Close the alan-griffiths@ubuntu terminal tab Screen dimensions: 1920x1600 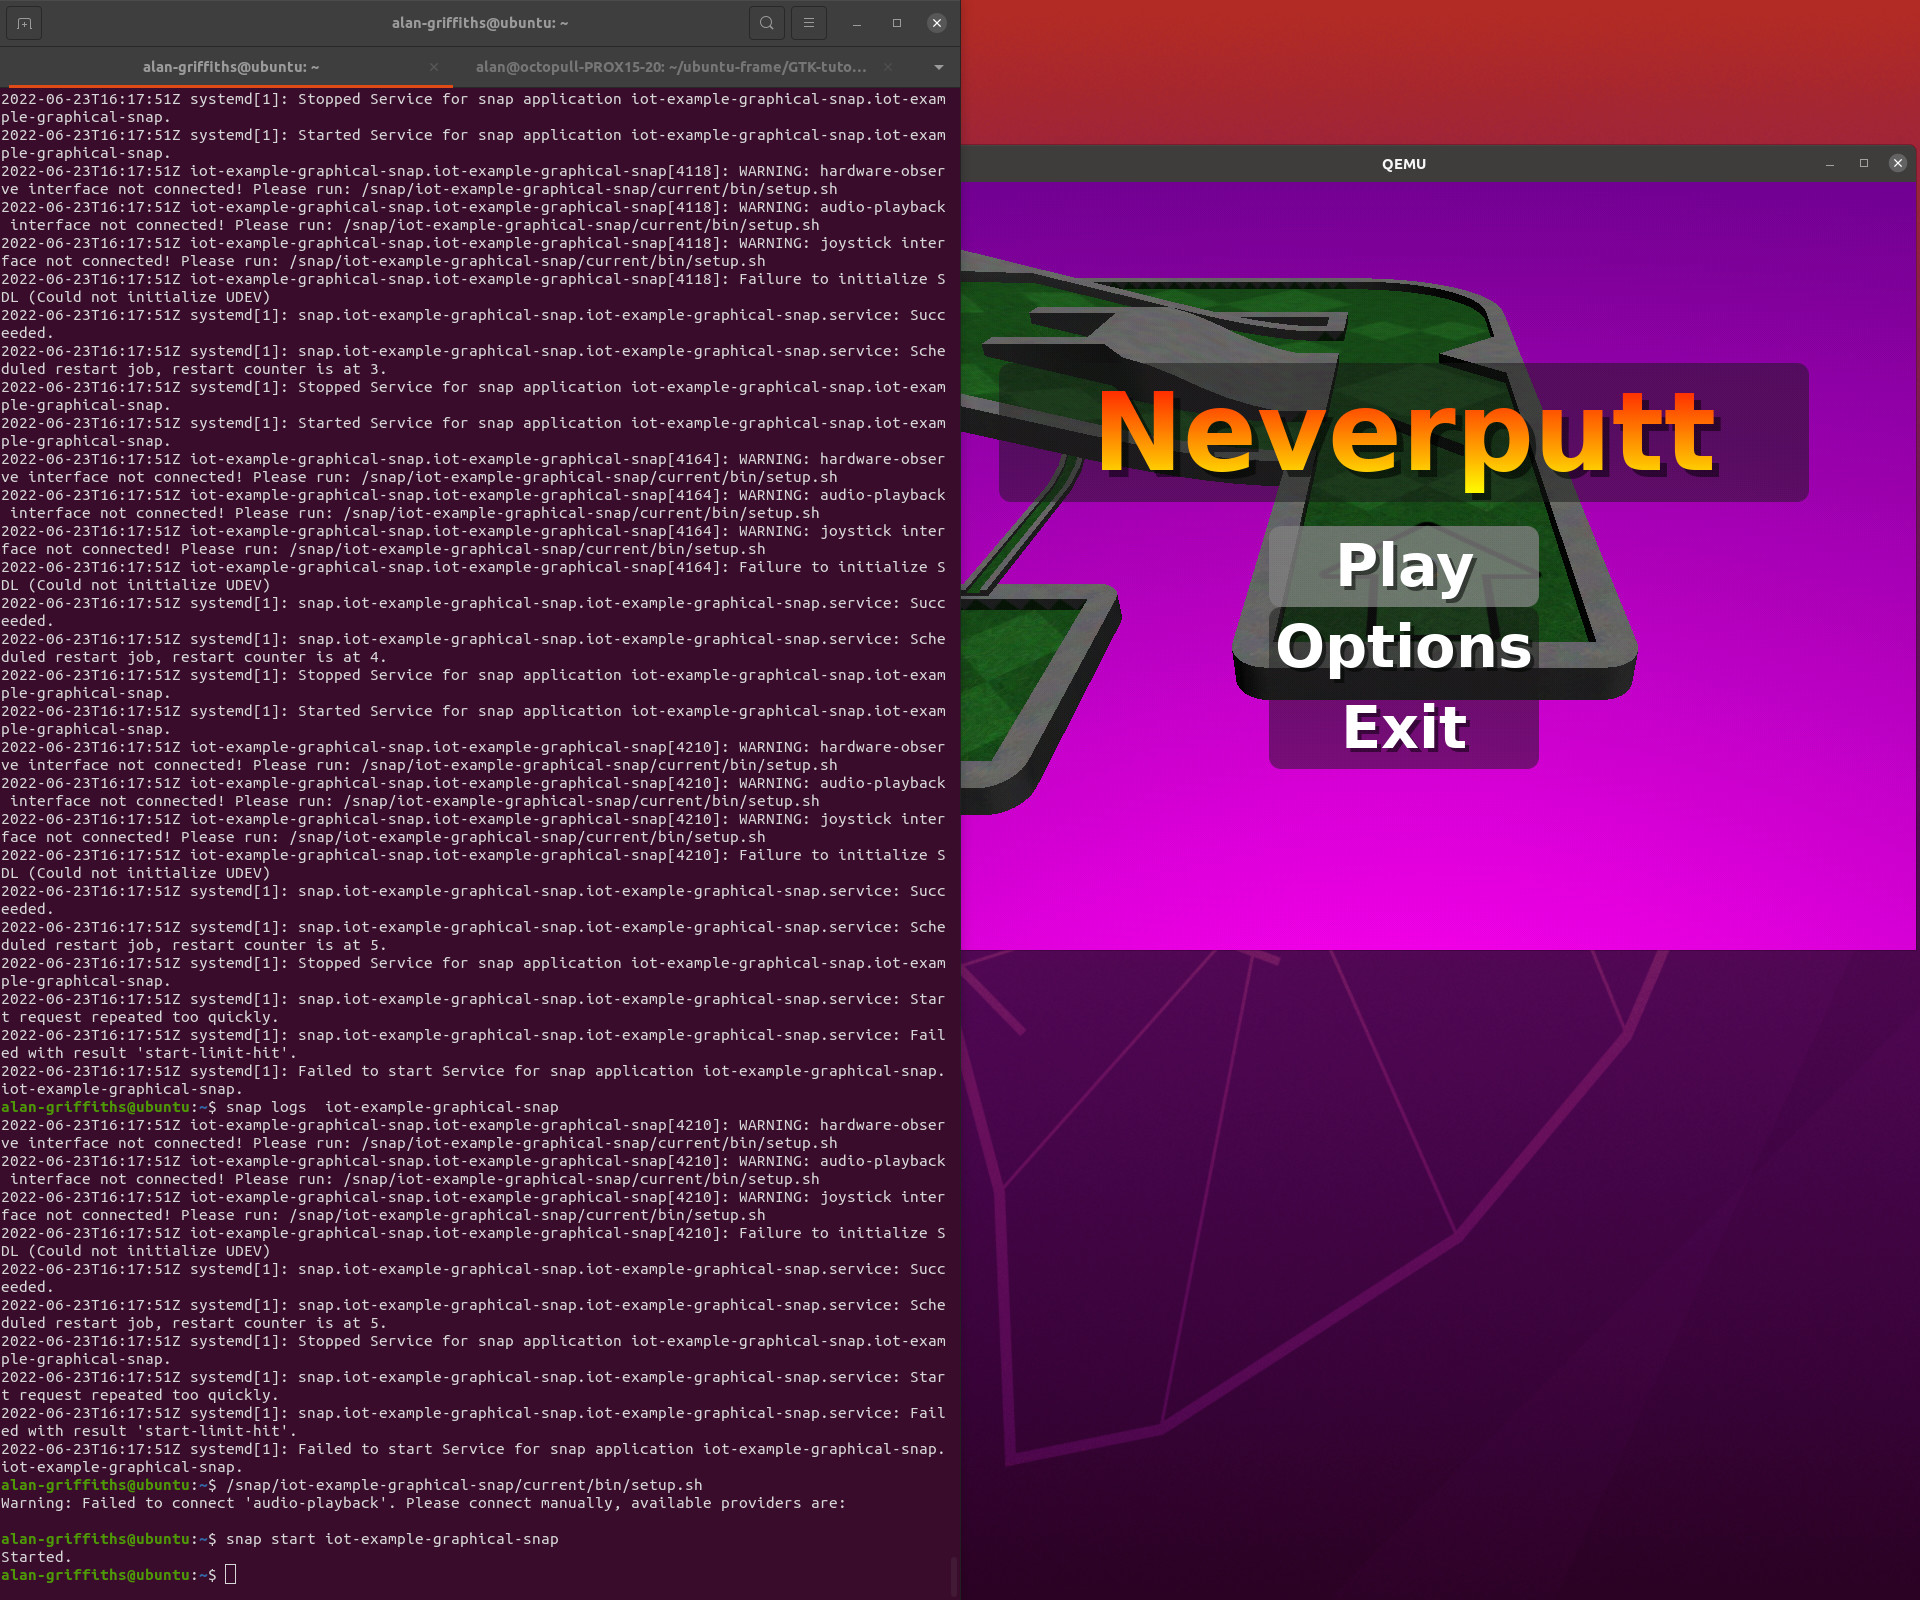coord(434,67)
